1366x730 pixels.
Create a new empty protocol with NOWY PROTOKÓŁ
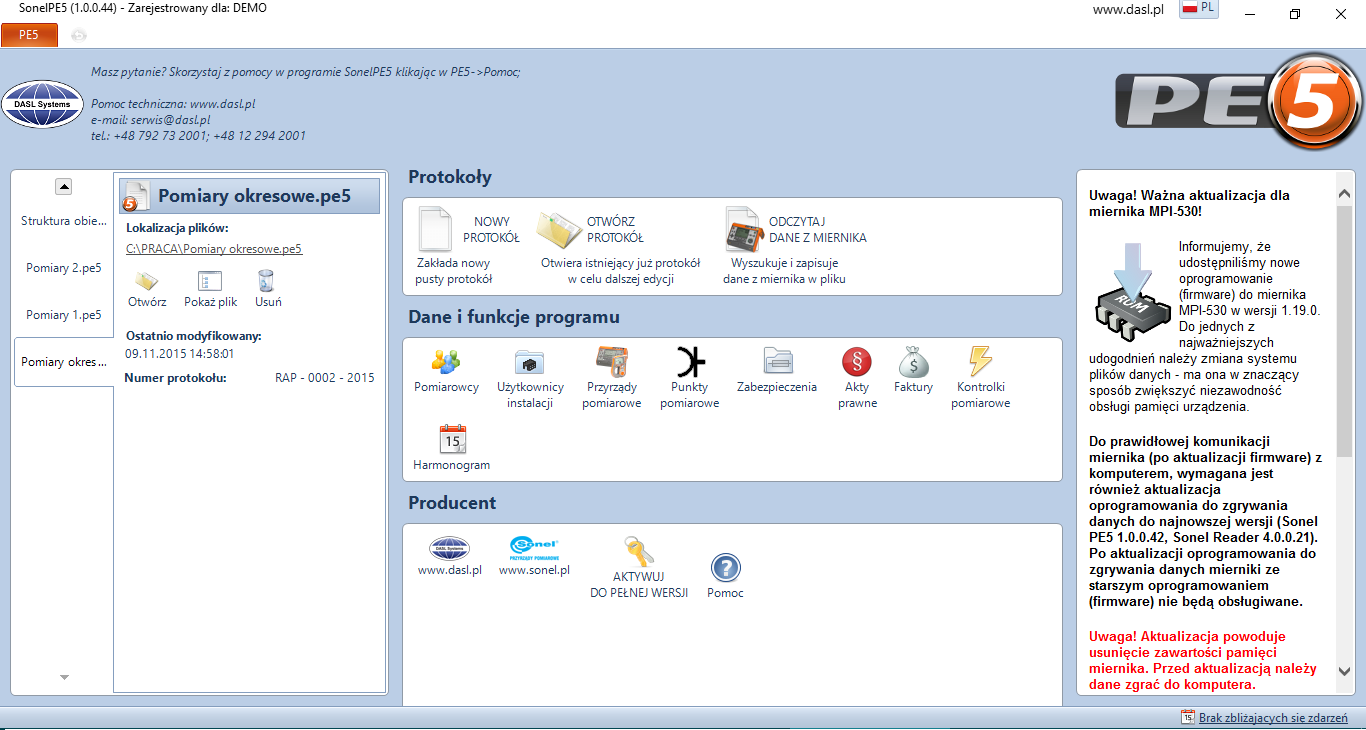tap(467, 247)
